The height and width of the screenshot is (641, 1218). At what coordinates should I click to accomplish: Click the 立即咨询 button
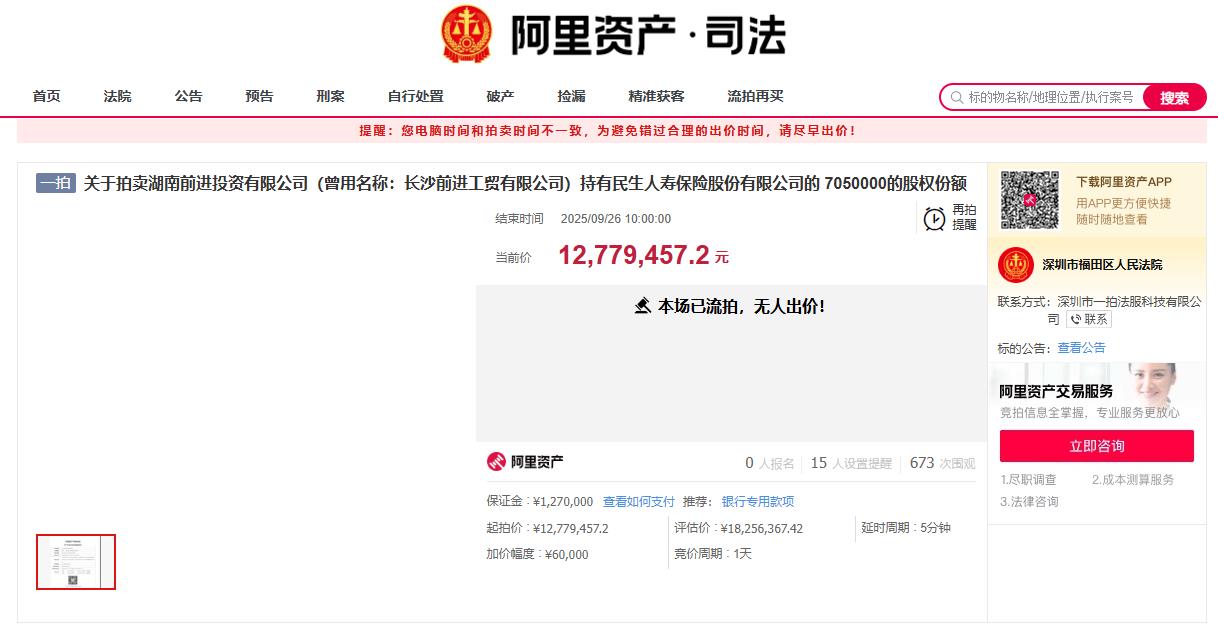[x=1097, y=446]
